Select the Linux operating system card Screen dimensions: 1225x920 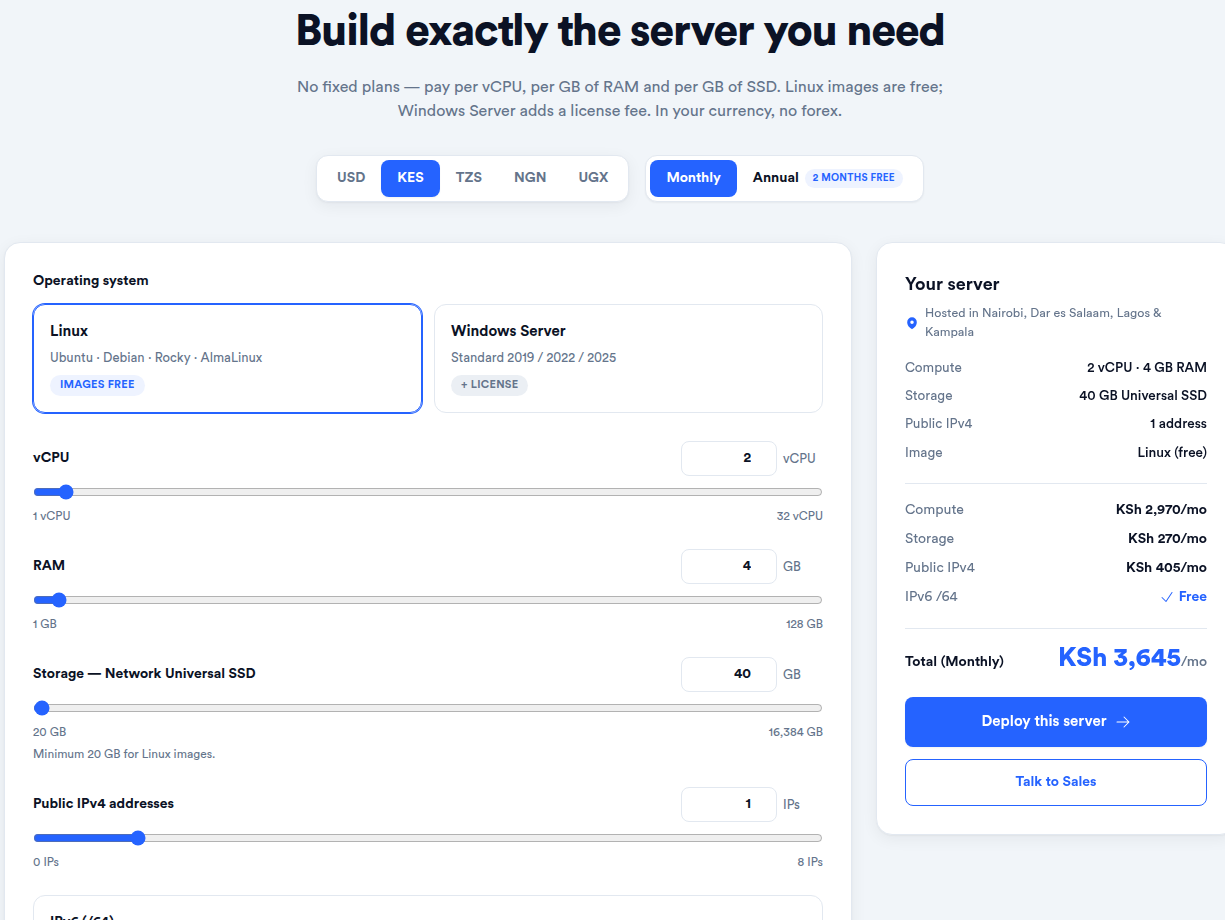[x=228, y=358]
